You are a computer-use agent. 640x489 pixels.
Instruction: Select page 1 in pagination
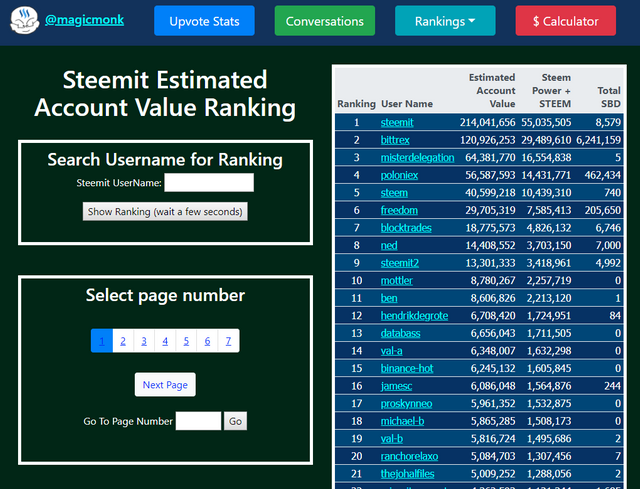(102, 341)
